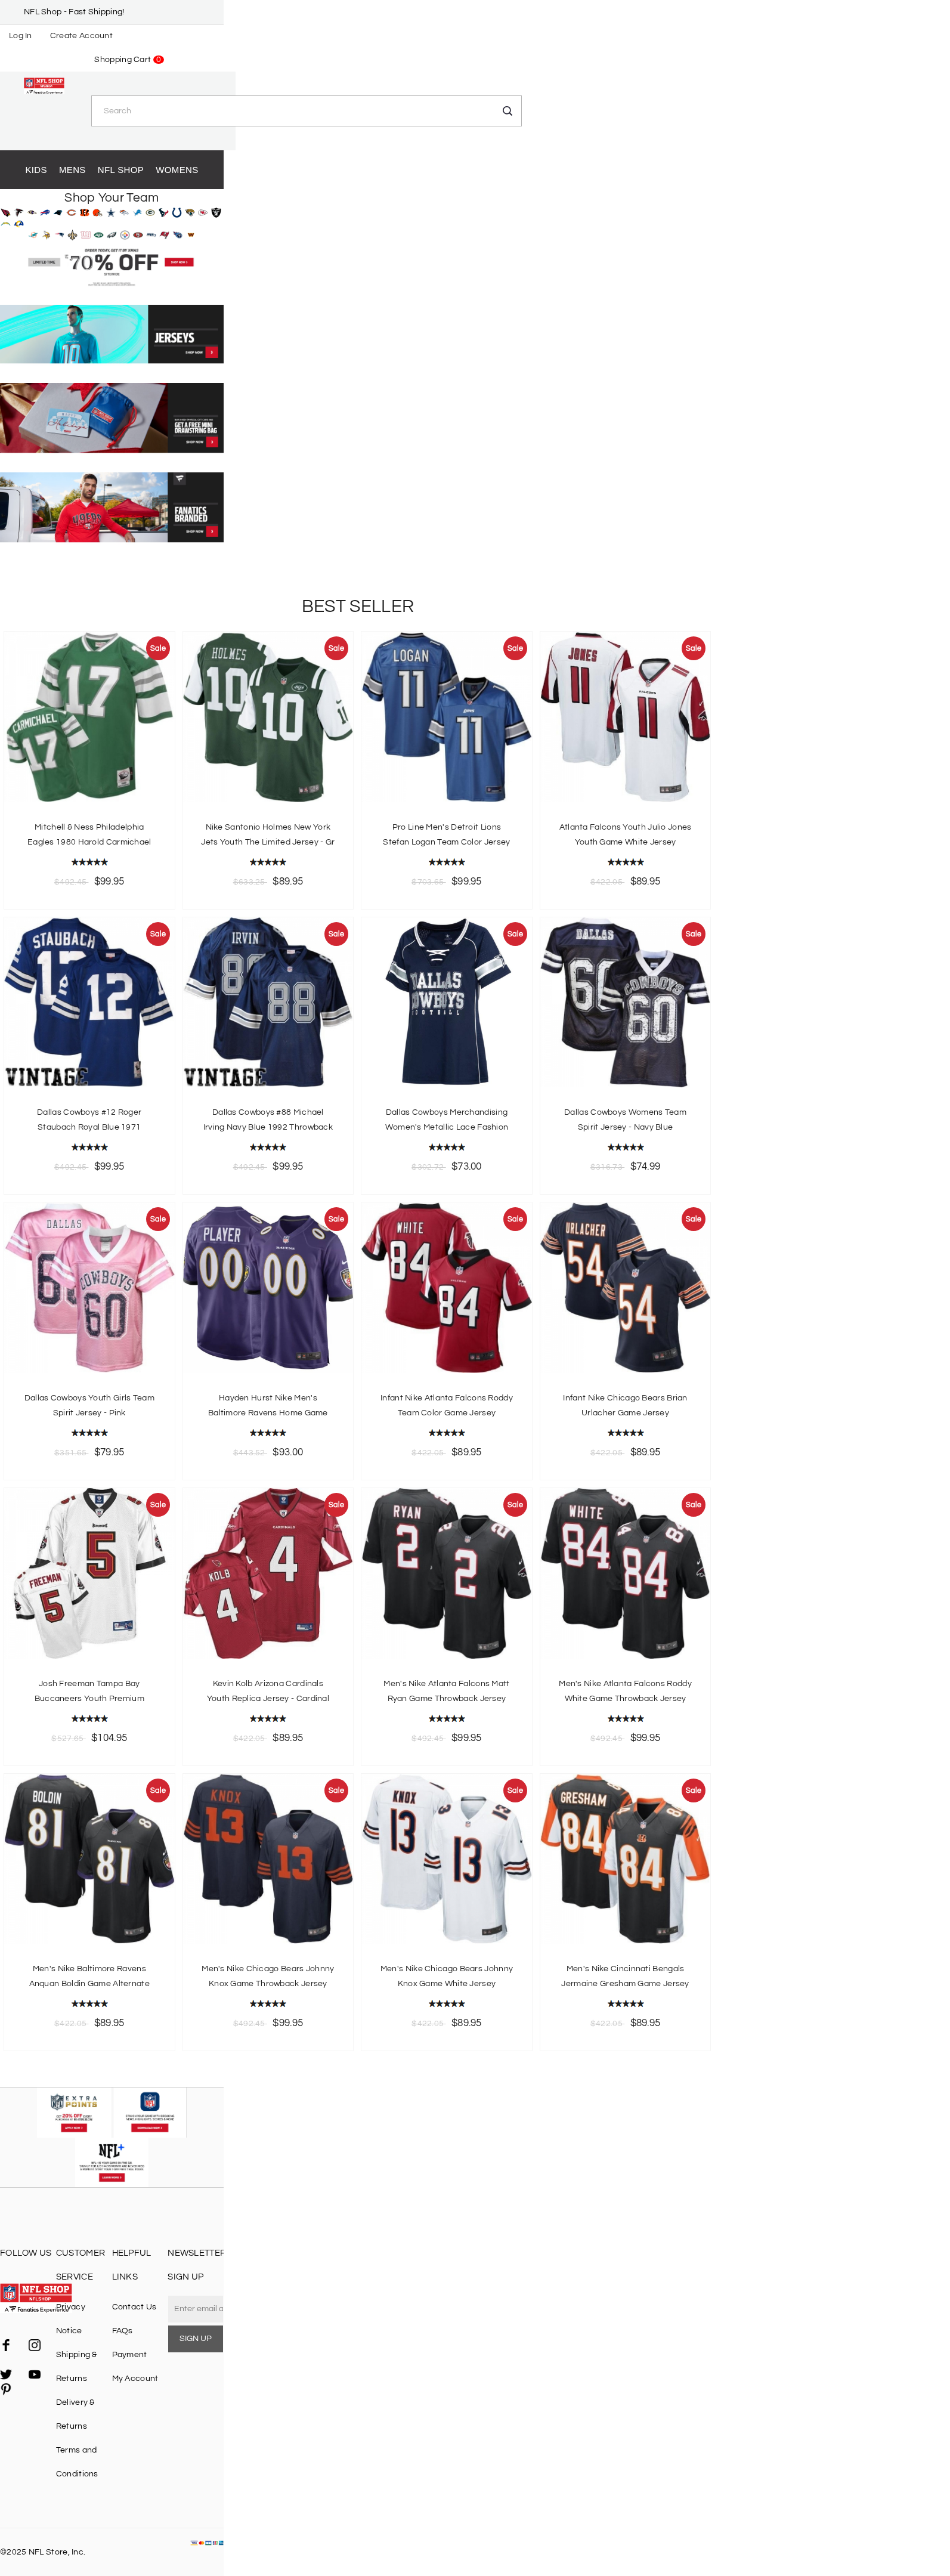Click the newsletter SIGN UP button
The height and width of the screenshot is (2576, 950).
pyautogui.click(x=195, y=2338)
